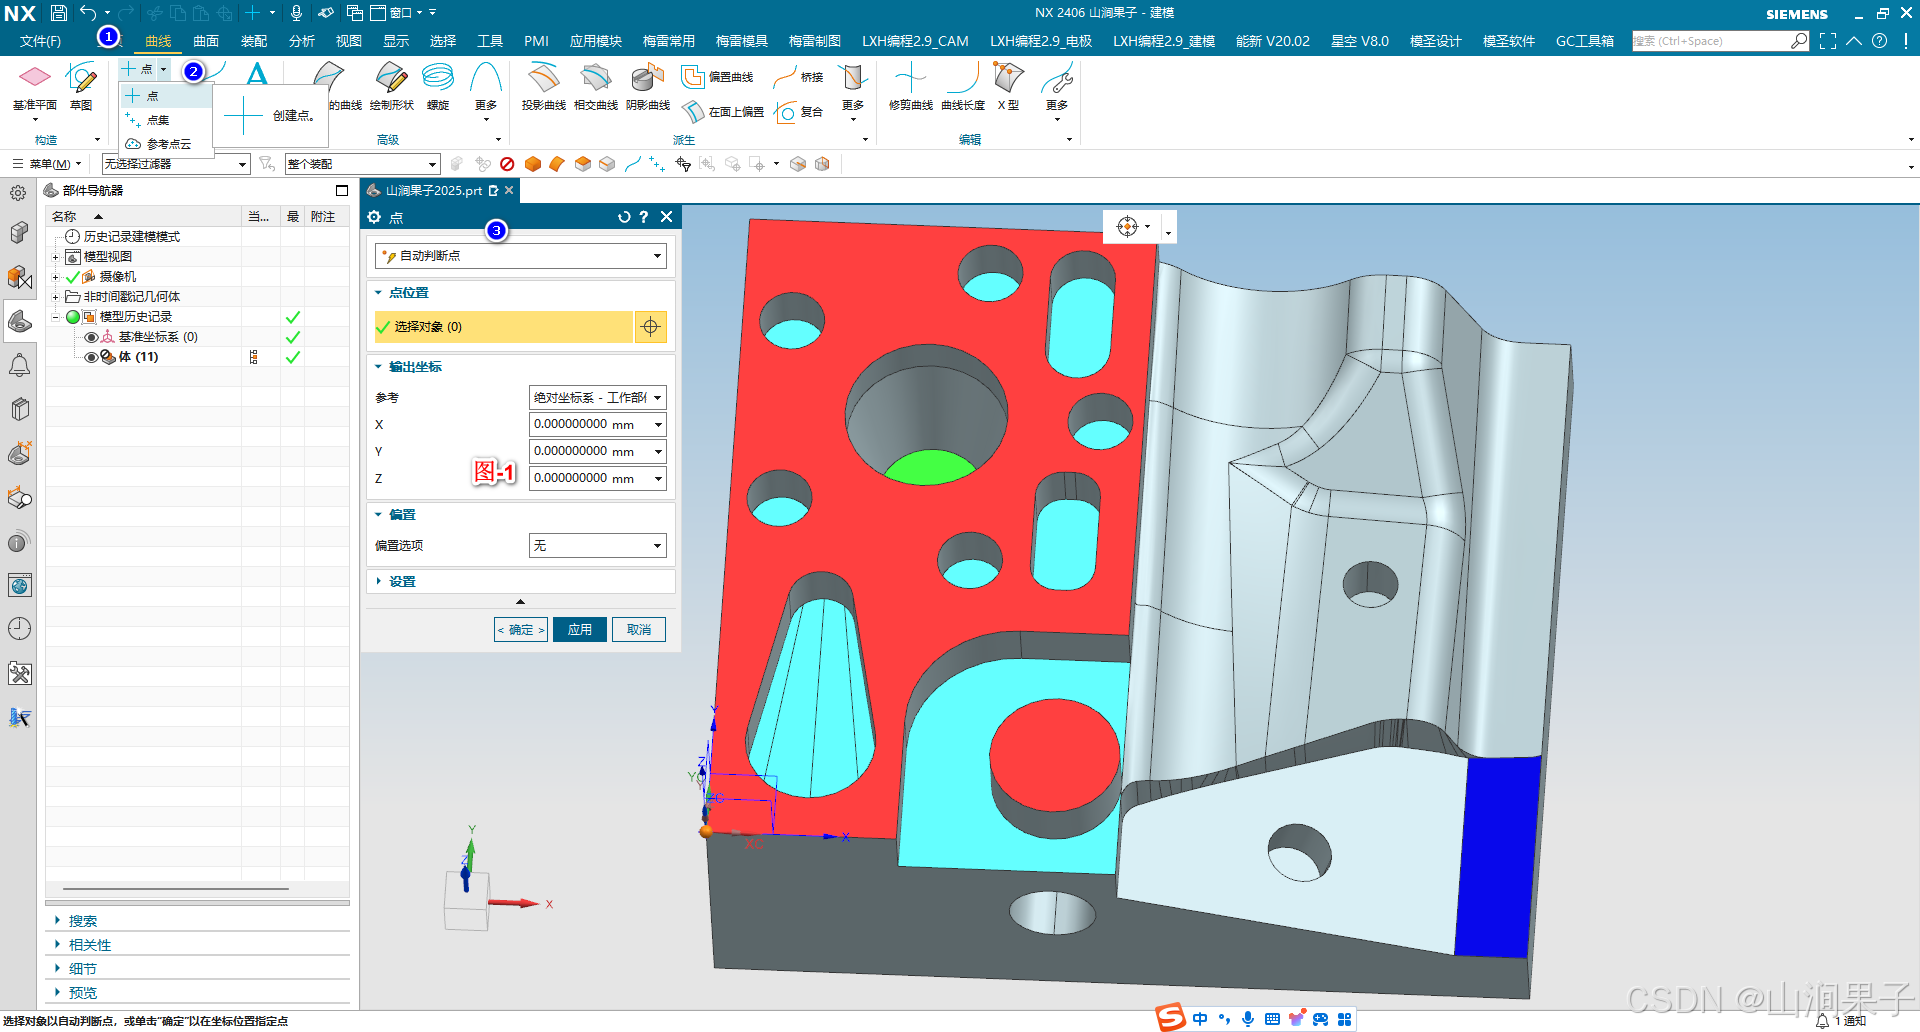Click the Undo arrow icon
The height and width of the screenshot is (1032, 1920).
(88, 13)
